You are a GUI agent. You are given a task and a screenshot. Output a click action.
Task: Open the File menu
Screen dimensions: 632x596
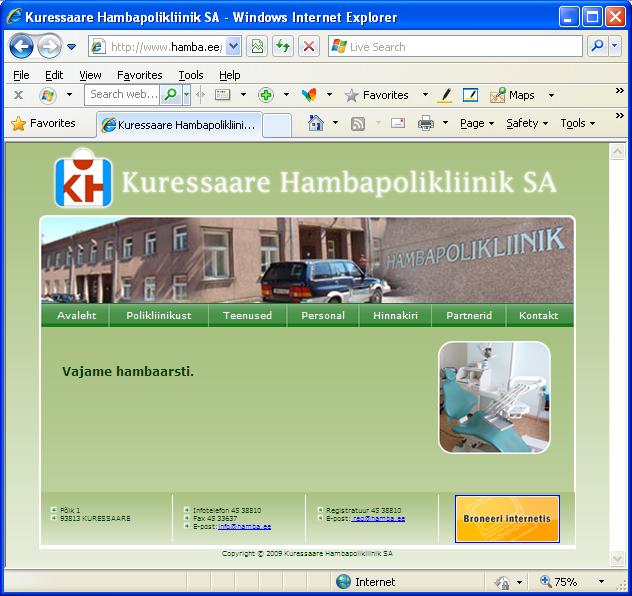click(21, 75)
